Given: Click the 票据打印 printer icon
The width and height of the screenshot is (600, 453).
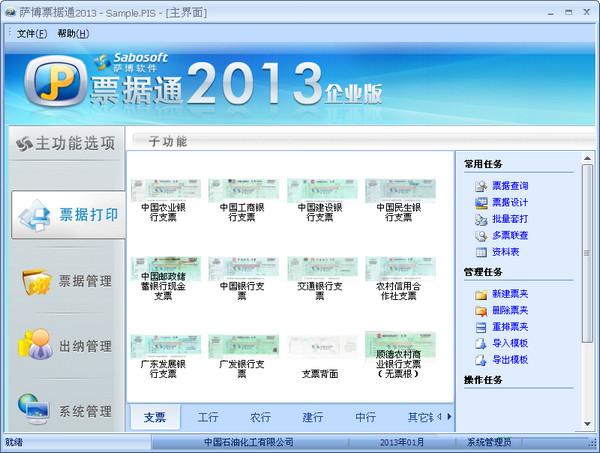Looking at the screenshot, I should tap(34, 215).
